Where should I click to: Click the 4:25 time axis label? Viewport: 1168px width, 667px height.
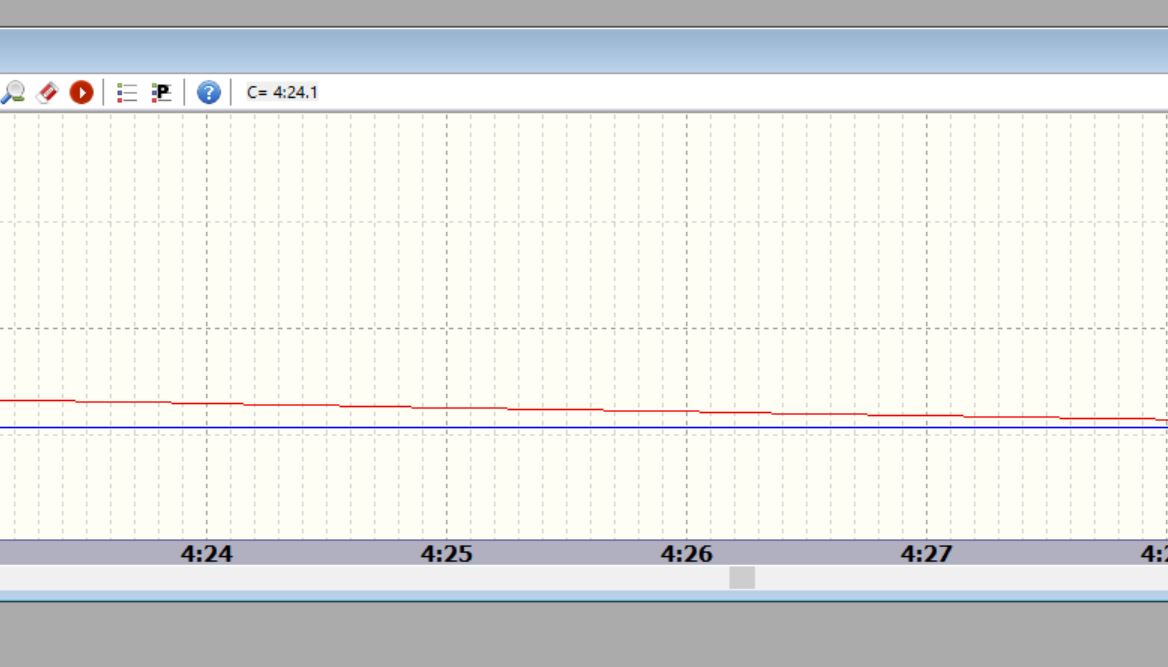[x=446, y=553]
